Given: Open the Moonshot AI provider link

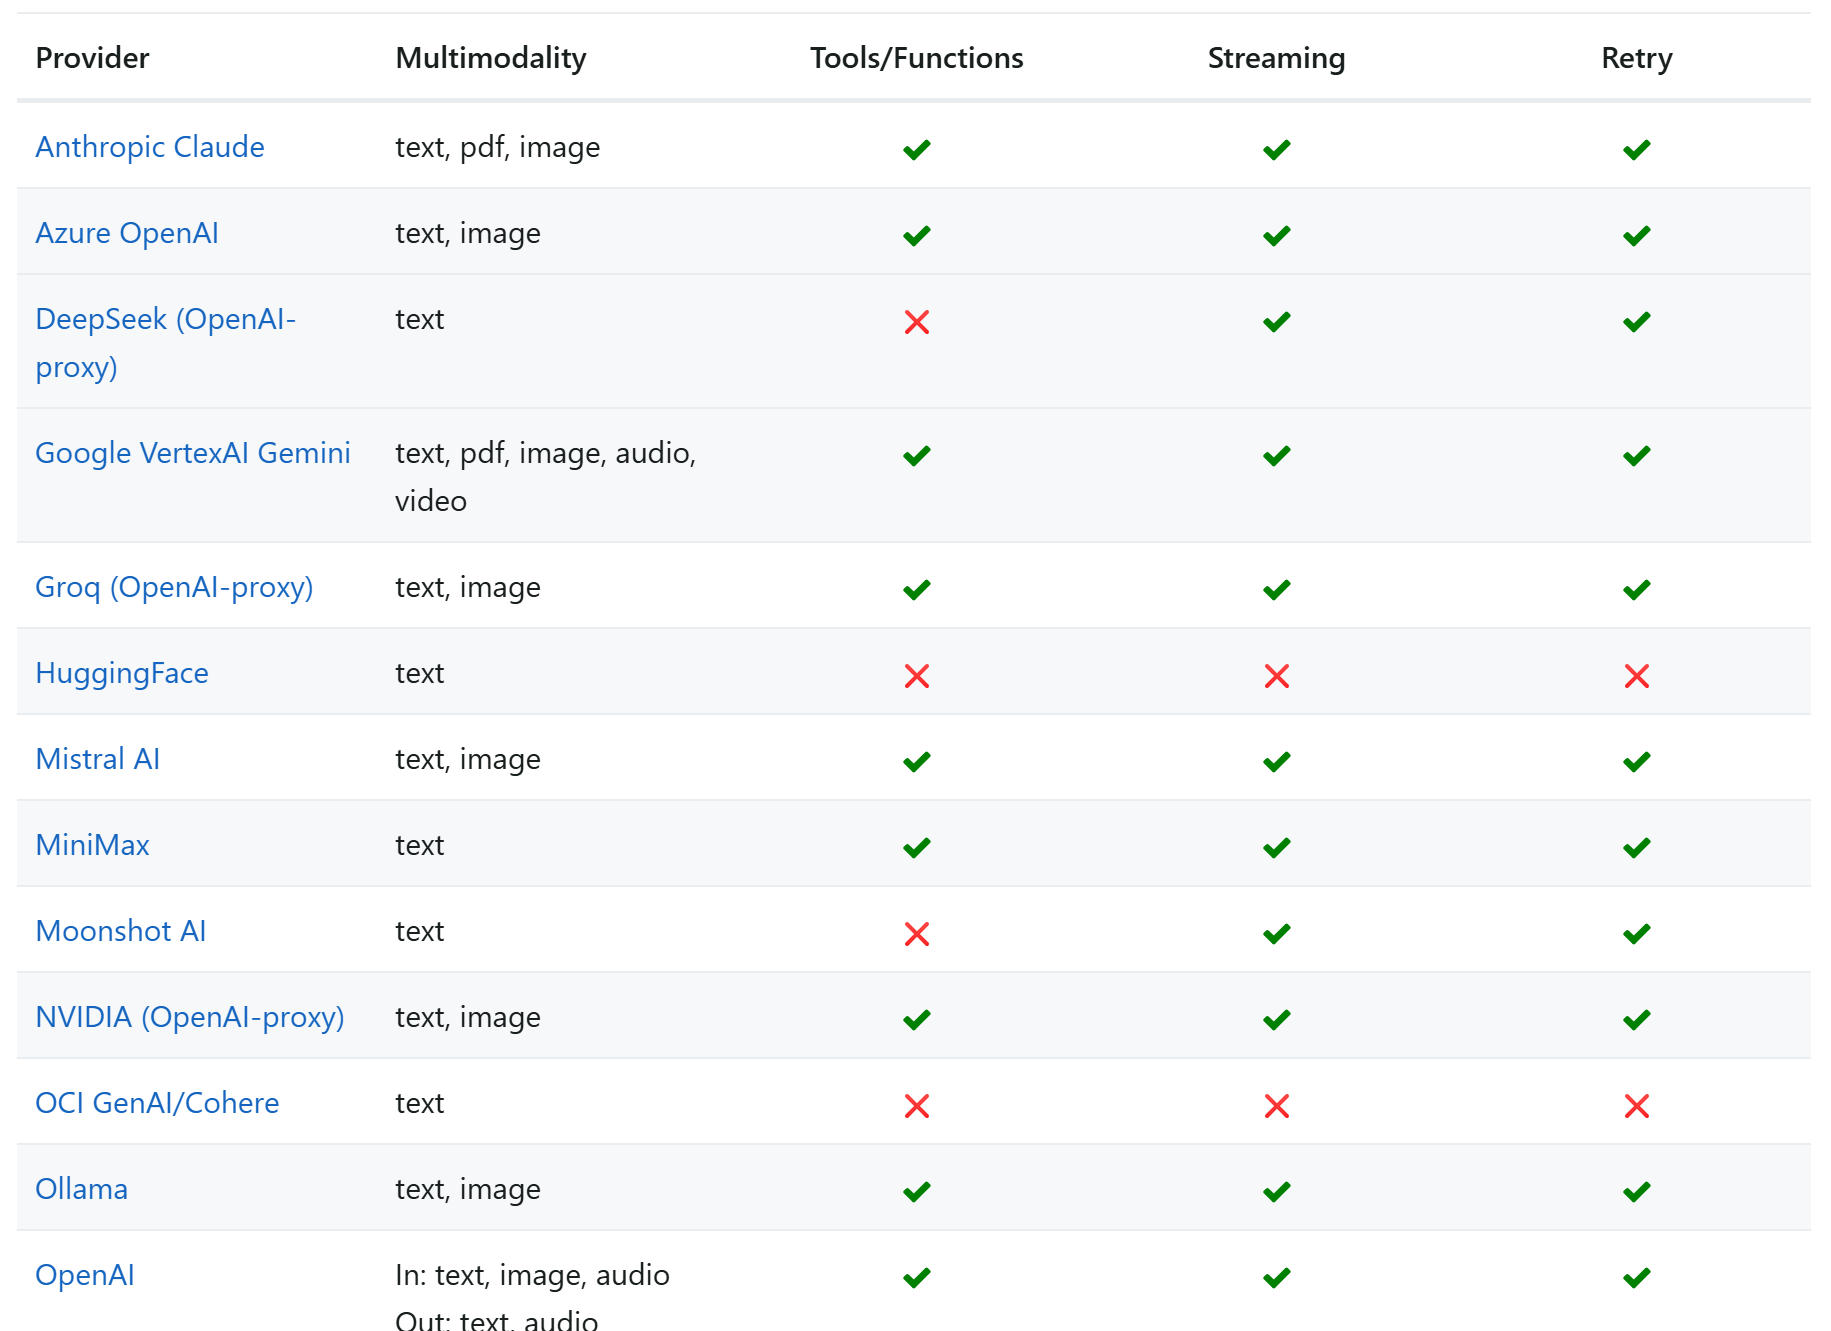Looking at the screenshot, I should coord(121,931).
